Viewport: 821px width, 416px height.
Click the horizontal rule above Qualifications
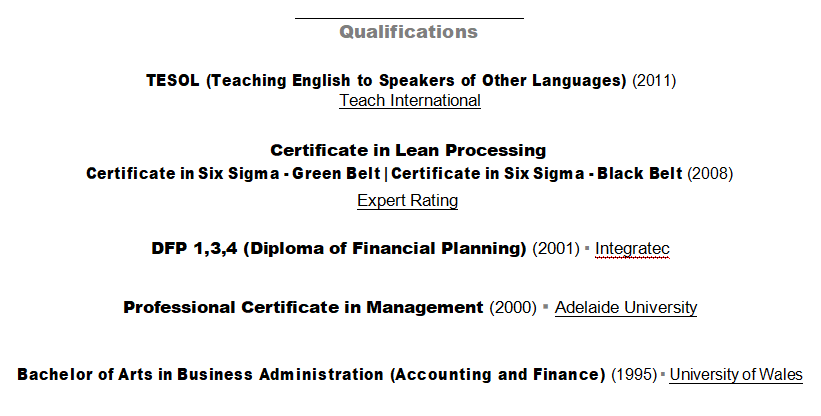pos(408,18)
